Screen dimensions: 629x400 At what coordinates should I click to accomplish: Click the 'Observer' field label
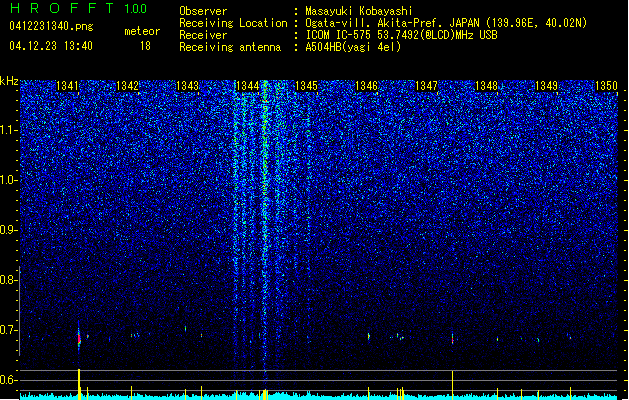click(203, 11)
